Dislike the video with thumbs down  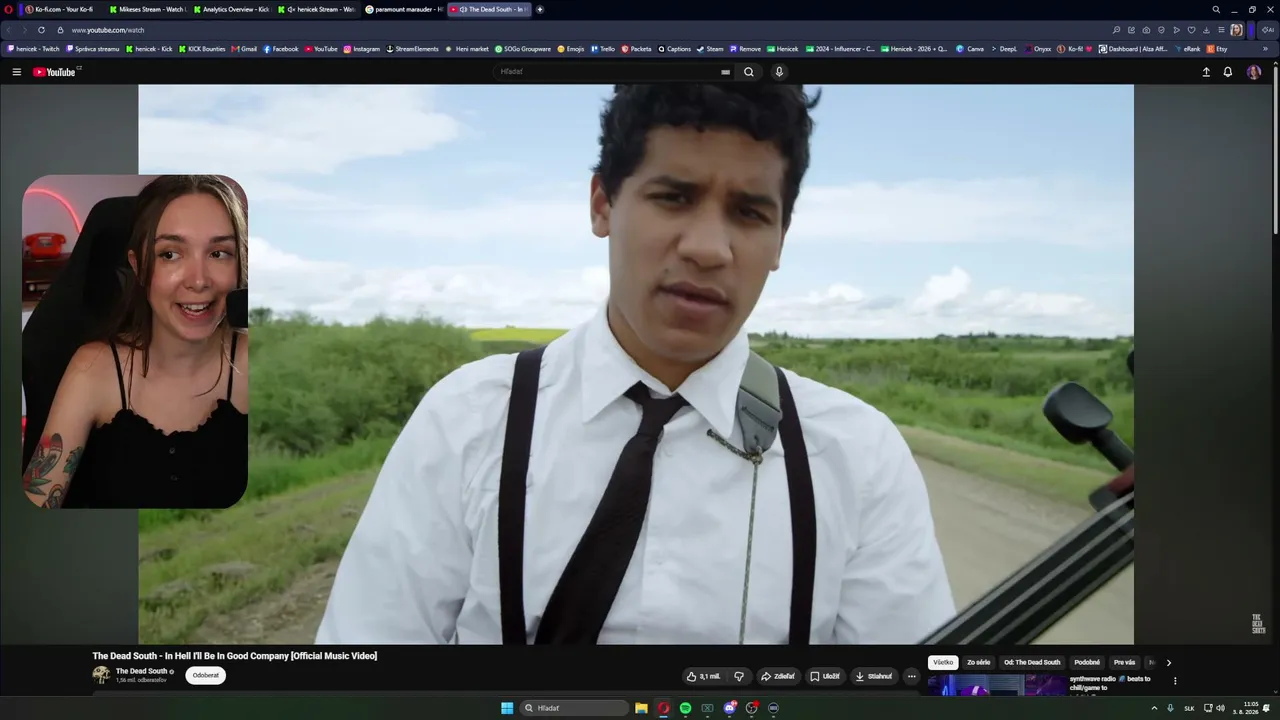point(739,676)
